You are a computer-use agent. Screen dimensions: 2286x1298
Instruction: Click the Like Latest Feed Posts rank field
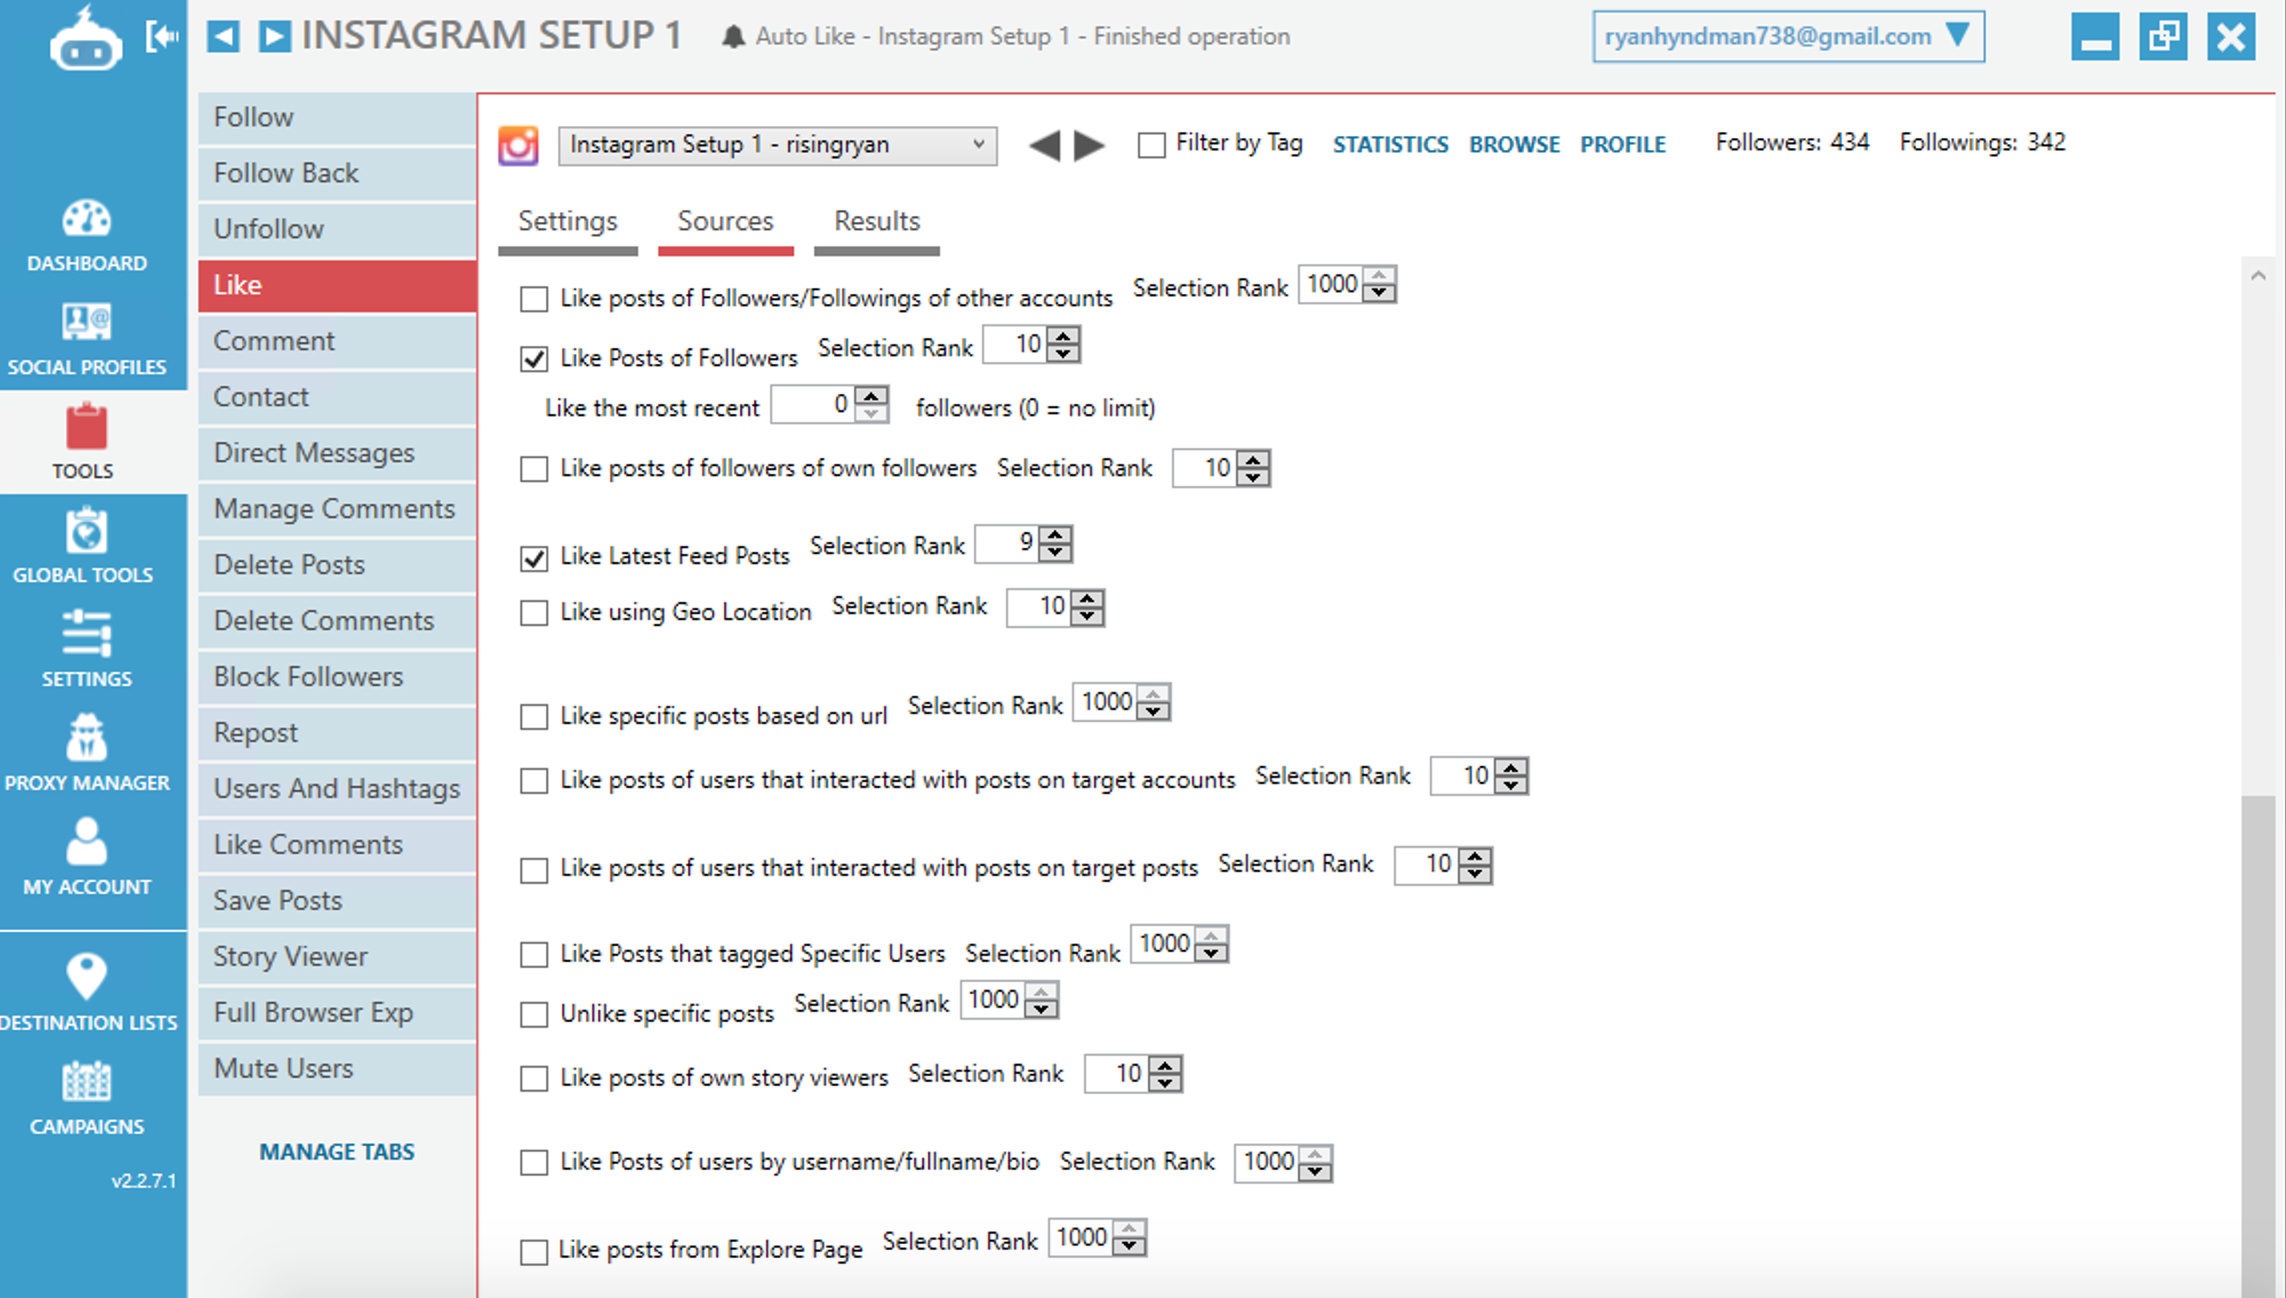pos(1009,544)
